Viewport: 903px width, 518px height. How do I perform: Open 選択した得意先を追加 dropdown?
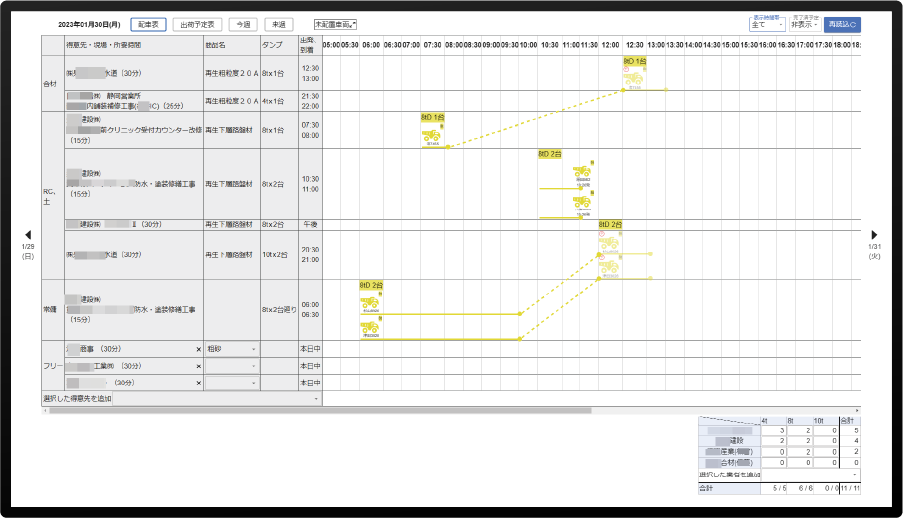180,399
